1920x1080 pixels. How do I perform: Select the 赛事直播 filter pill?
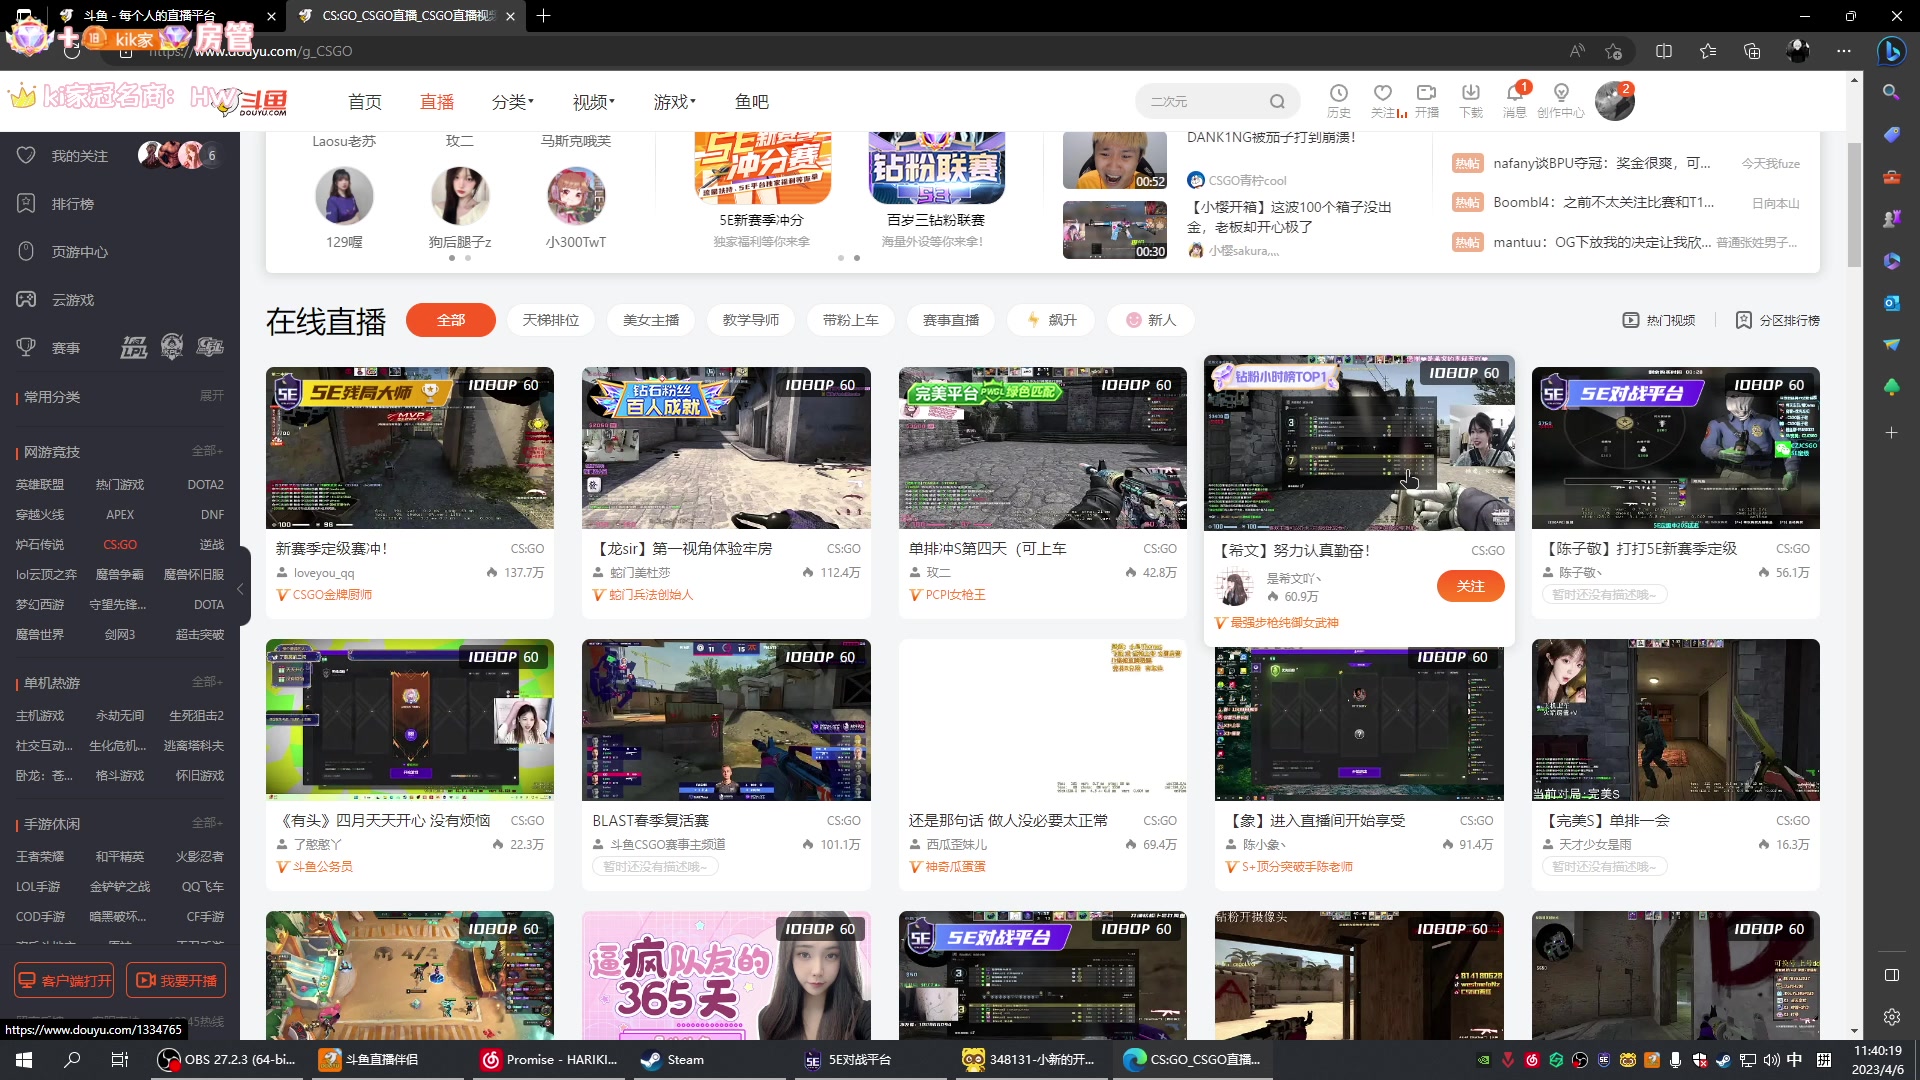(x=951, y=320)
